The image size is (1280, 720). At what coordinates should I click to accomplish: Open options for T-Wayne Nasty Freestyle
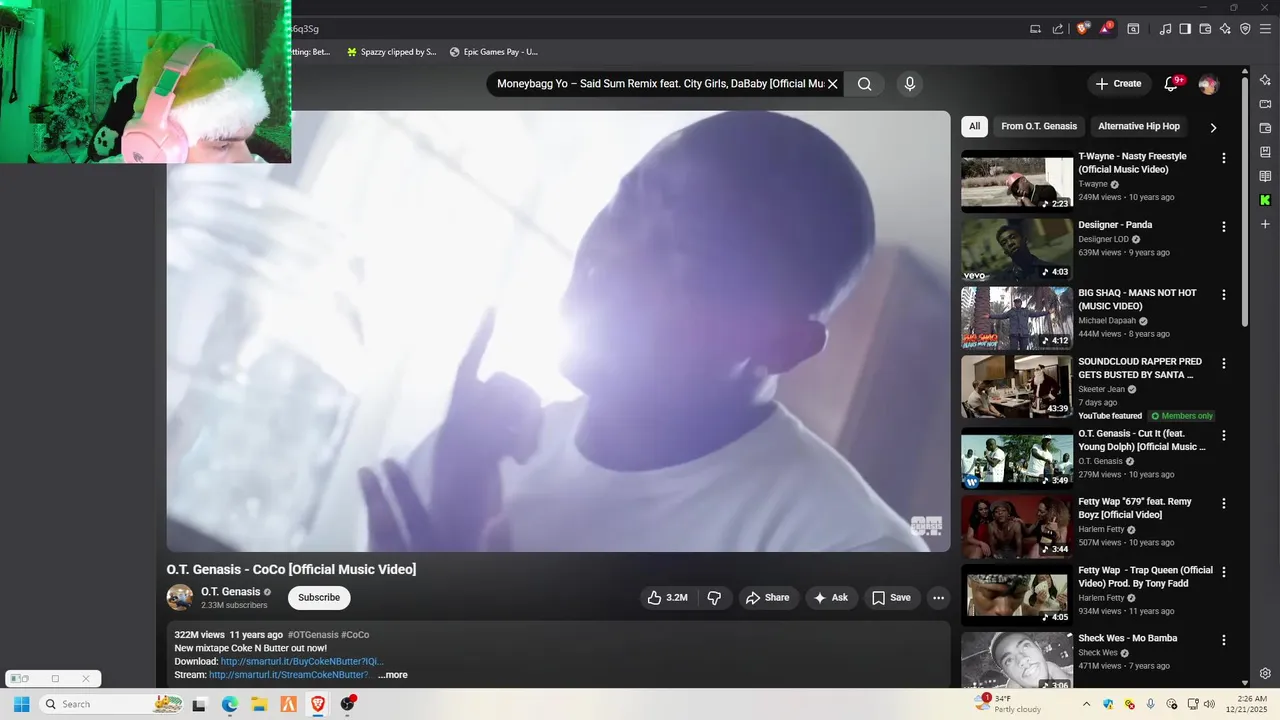tap(1223, 158)
